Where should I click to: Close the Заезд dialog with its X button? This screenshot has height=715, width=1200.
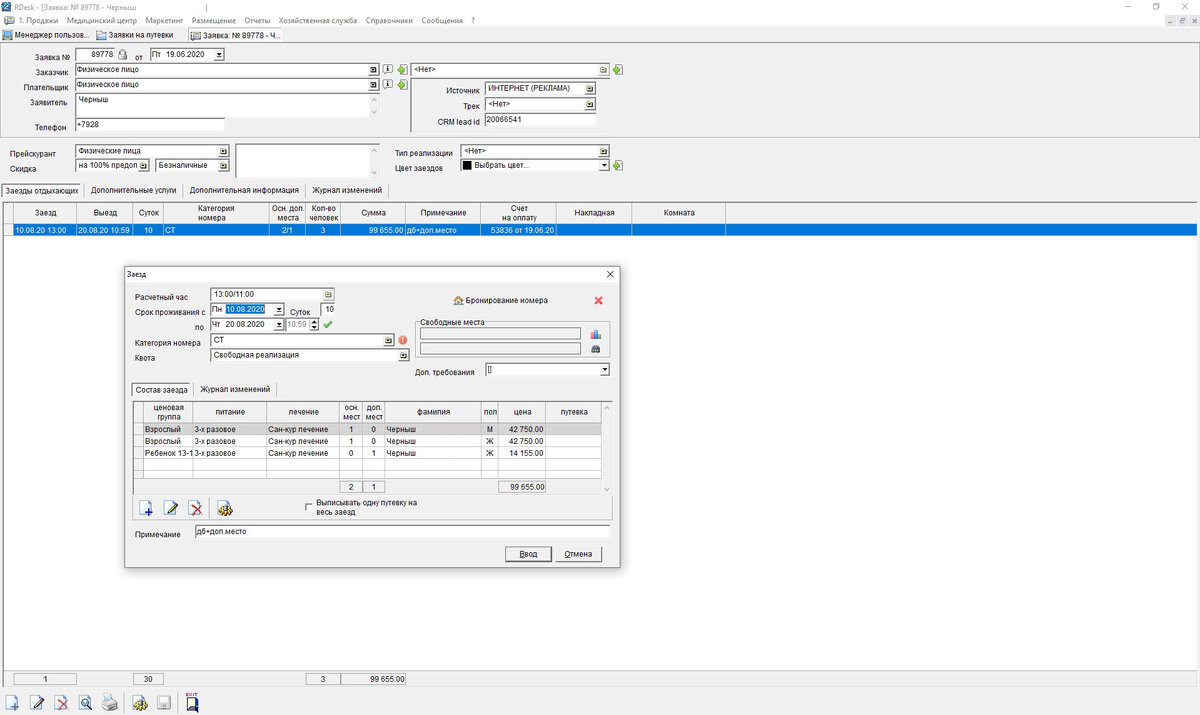click(610, 273)
